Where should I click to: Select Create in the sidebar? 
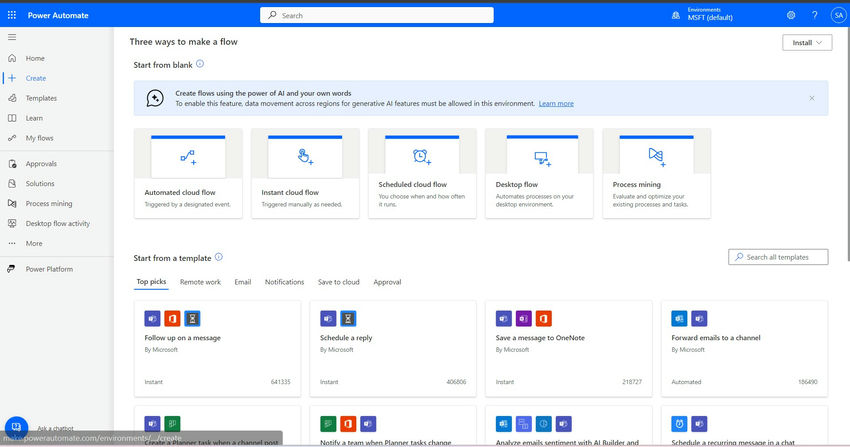point(36,78)
